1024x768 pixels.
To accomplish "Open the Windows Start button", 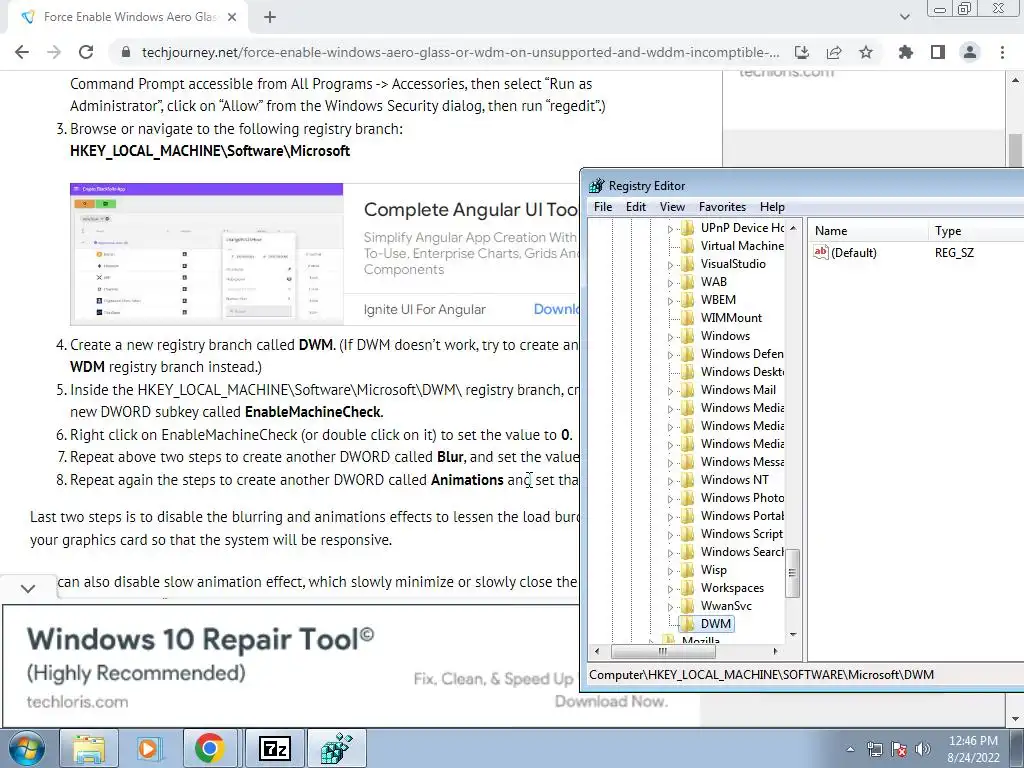I will (x=26, y=748).
